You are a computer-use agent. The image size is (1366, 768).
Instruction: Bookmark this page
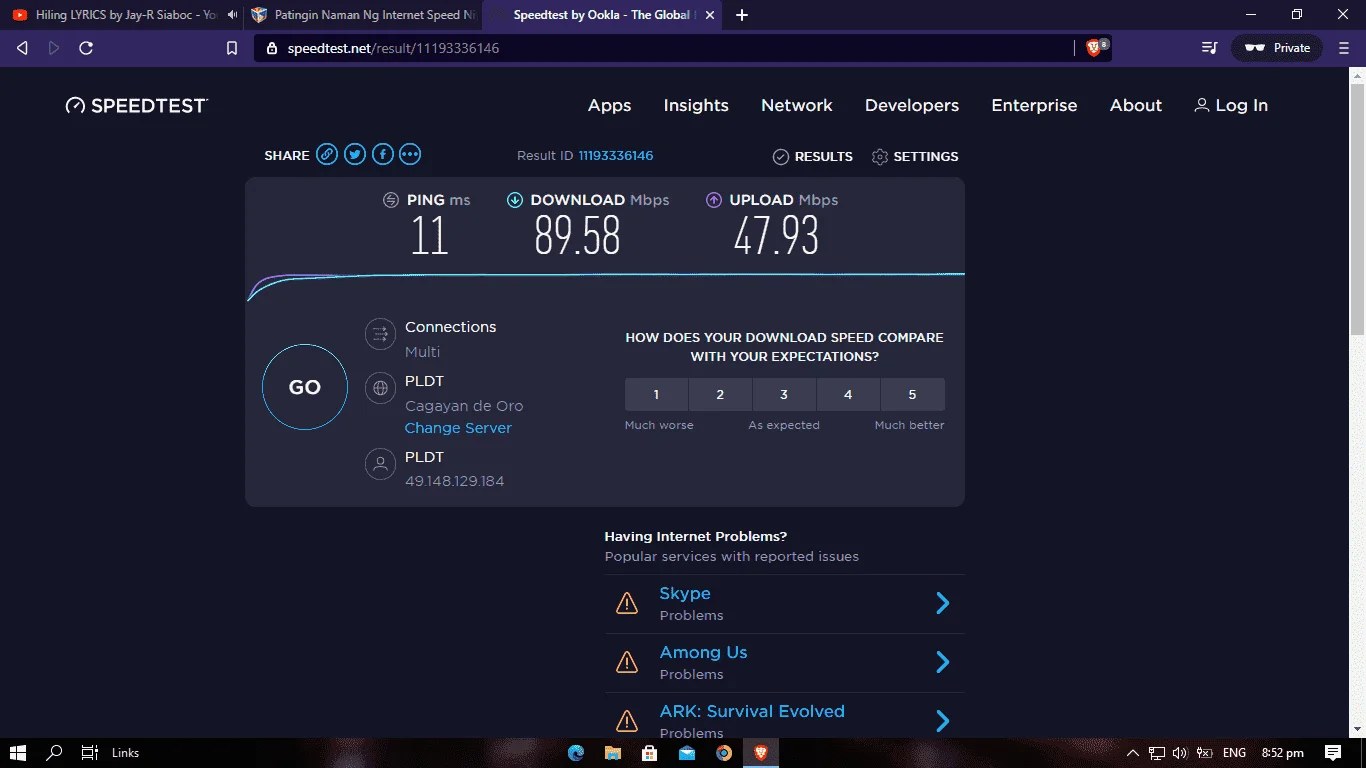(x=232, y=48)
